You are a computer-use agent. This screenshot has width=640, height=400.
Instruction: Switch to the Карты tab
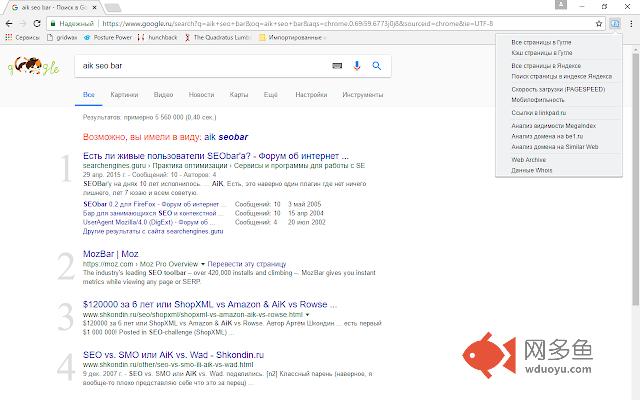point(239,95)
